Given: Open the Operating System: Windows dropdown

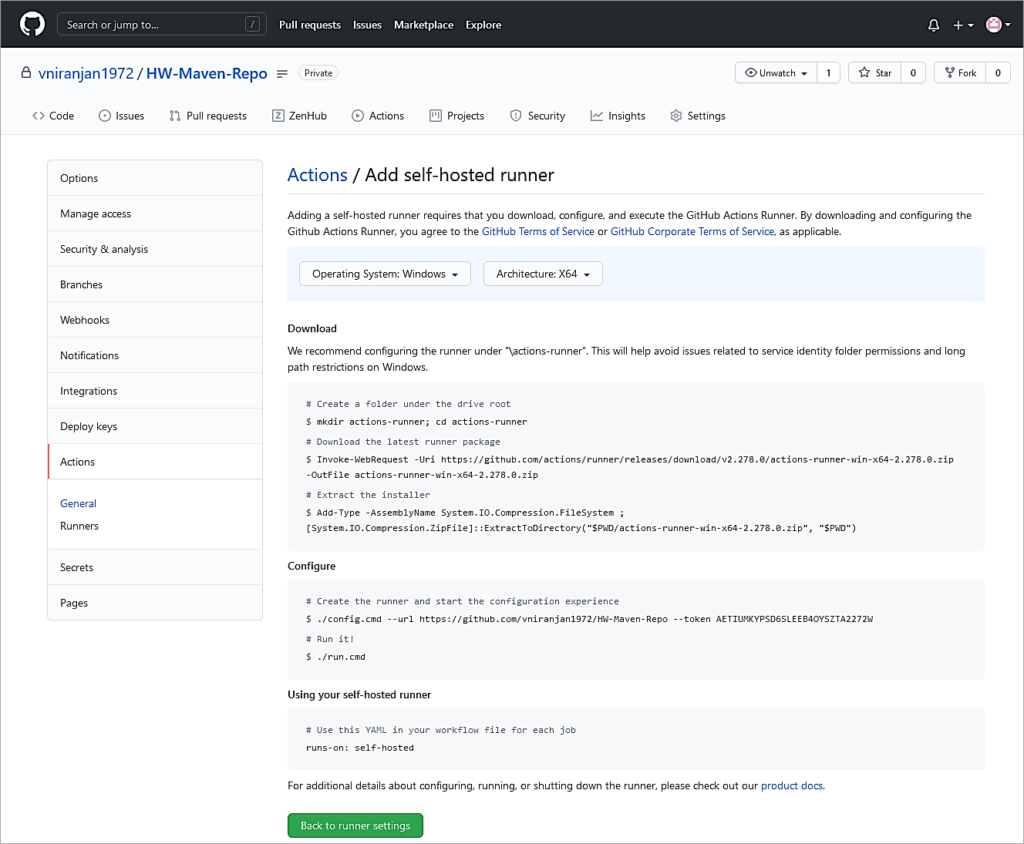Looking at the screenshot, I should pos(384,273).
